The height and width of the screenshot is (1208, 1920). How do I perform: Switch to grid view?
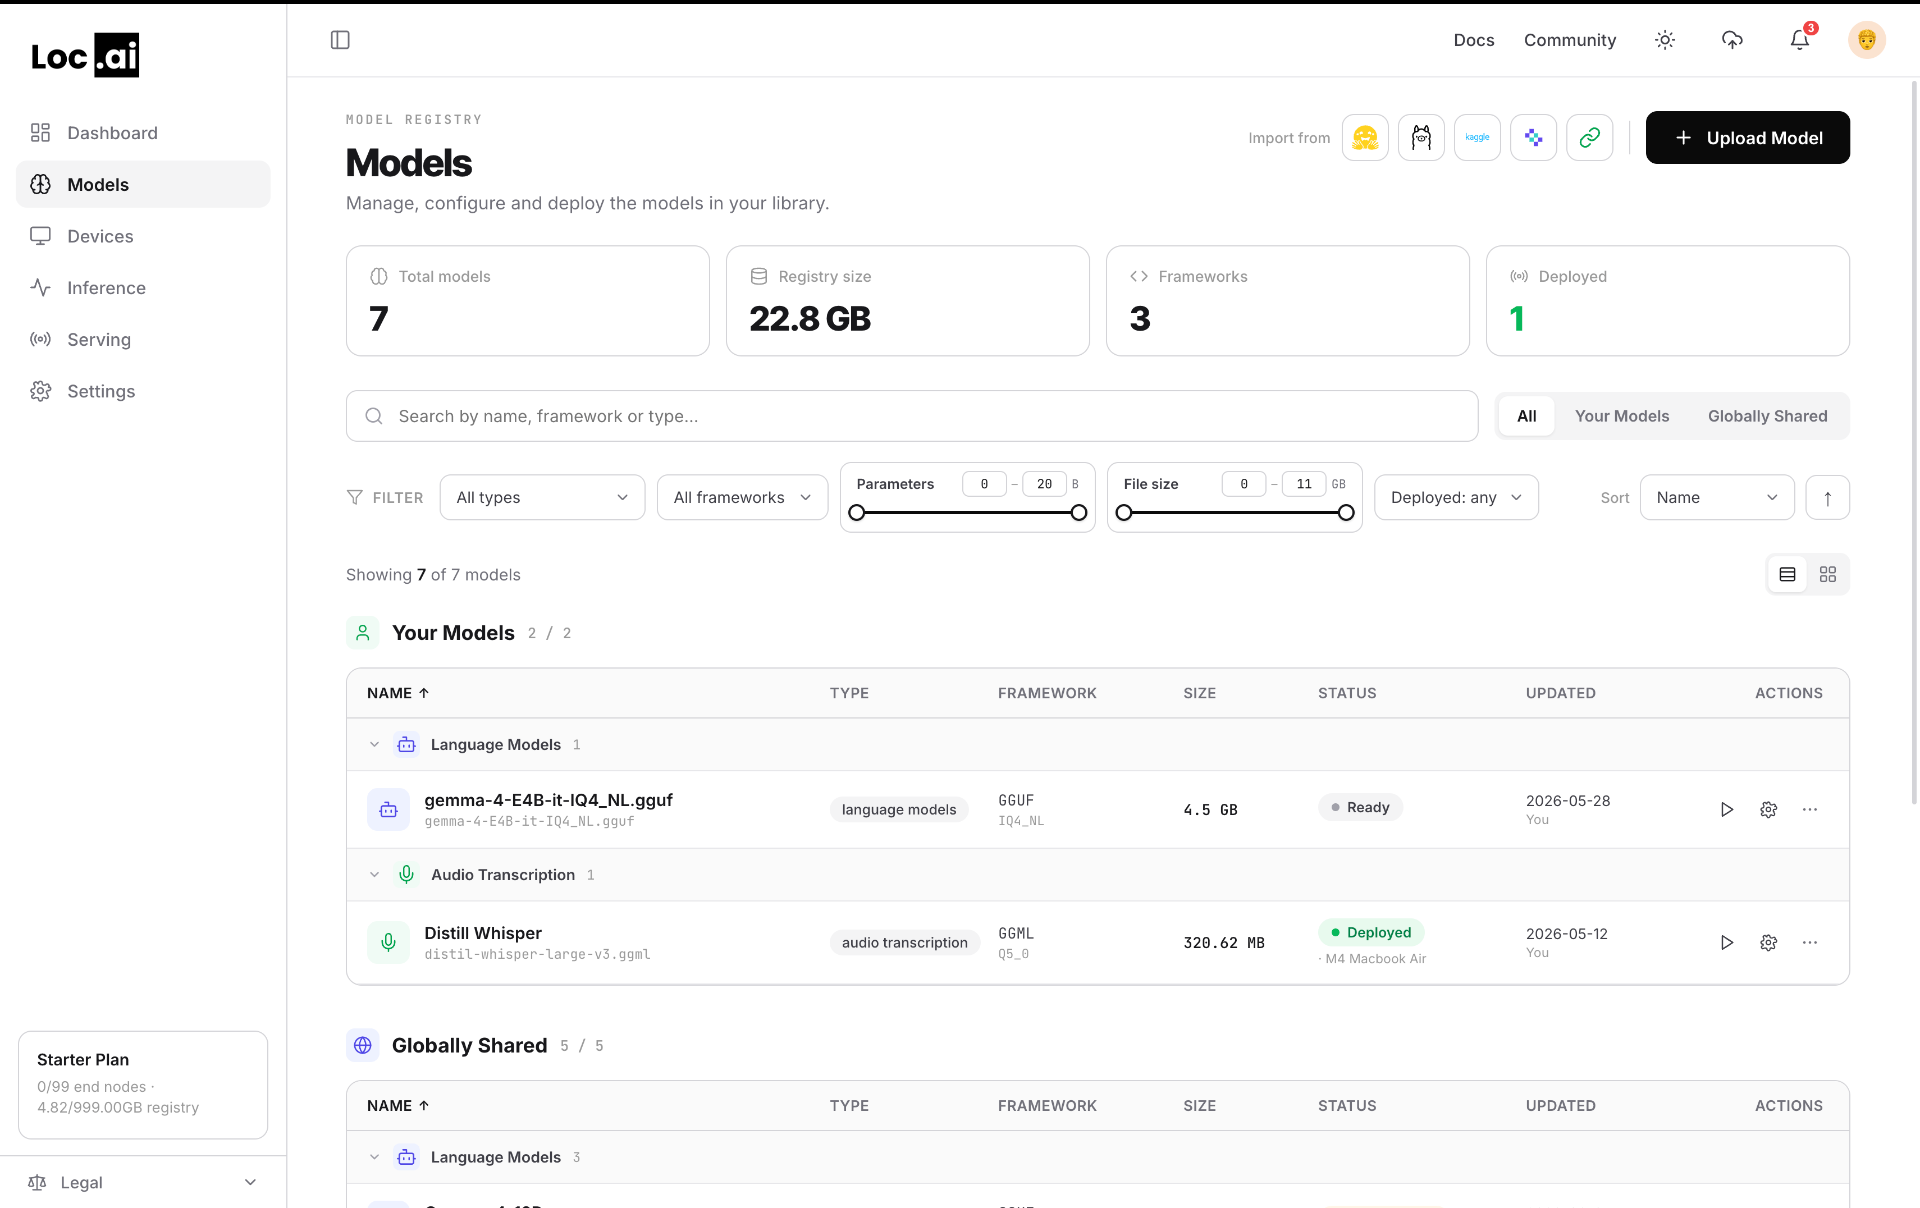1827,574
